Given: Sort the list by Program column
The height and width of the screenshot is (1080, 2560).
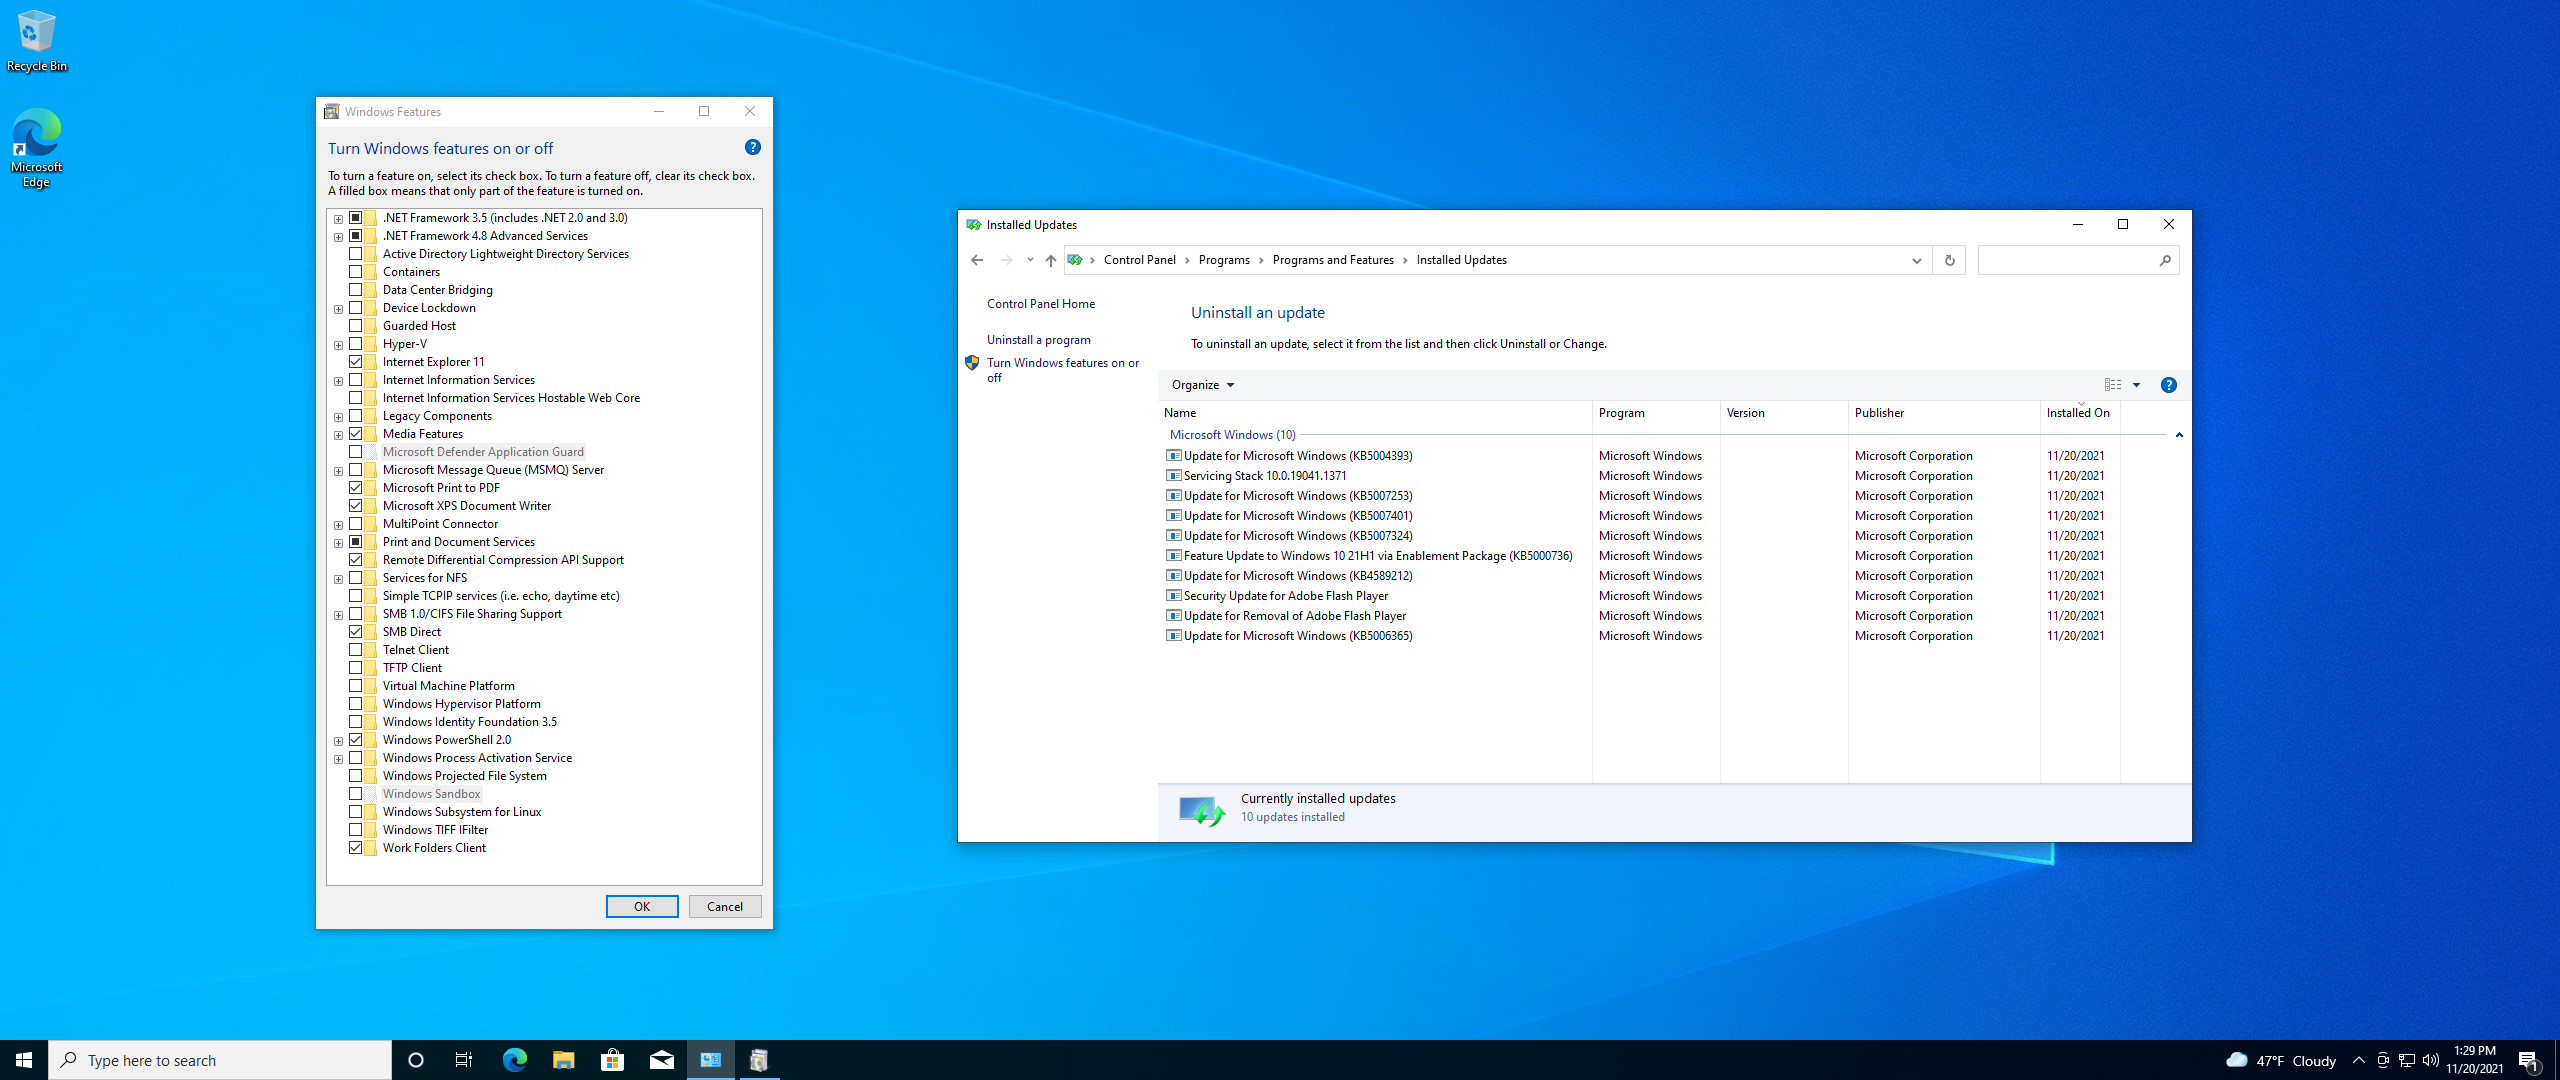Looking at the screenshot, I should (x=1656, y=413).
